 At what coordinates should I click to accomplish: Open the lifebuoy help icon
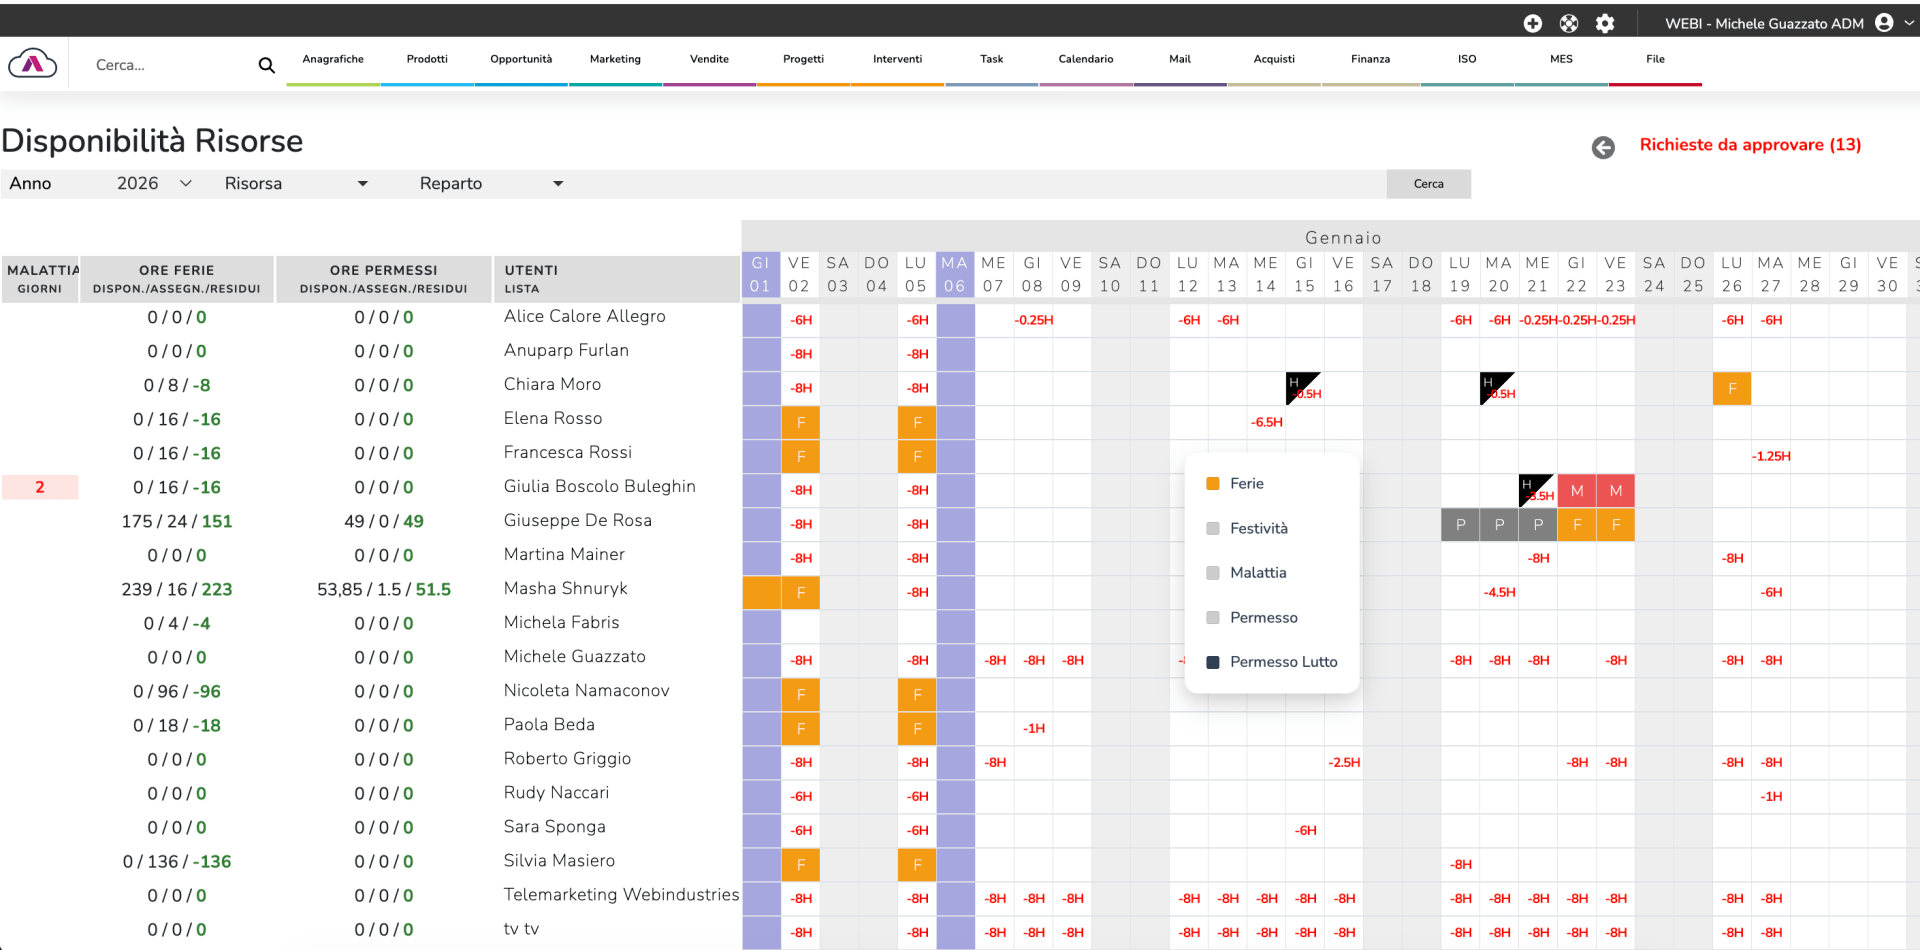click(1568, 23)
